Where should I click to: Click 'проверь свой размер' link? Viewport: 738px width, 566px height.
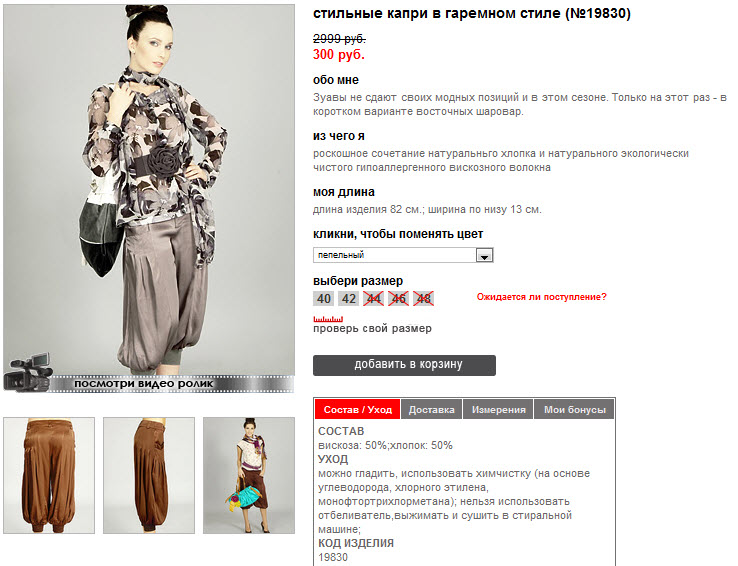(x=372, y=328)
